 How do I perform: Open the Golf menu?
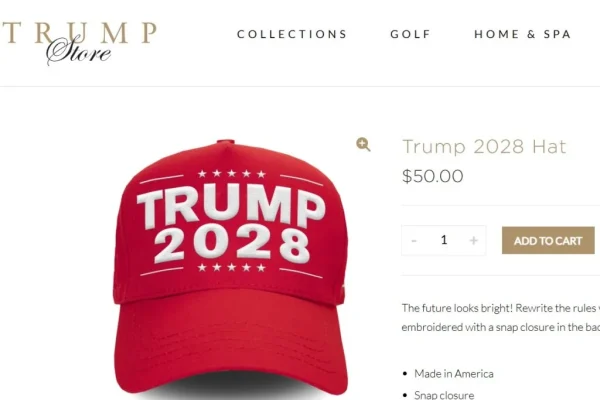point(411,34)
